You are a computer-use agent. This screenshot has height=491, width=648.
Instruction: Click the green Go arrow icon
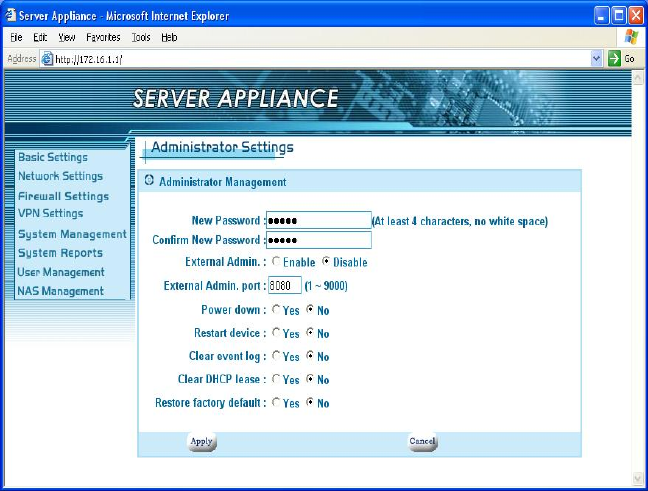615,59
